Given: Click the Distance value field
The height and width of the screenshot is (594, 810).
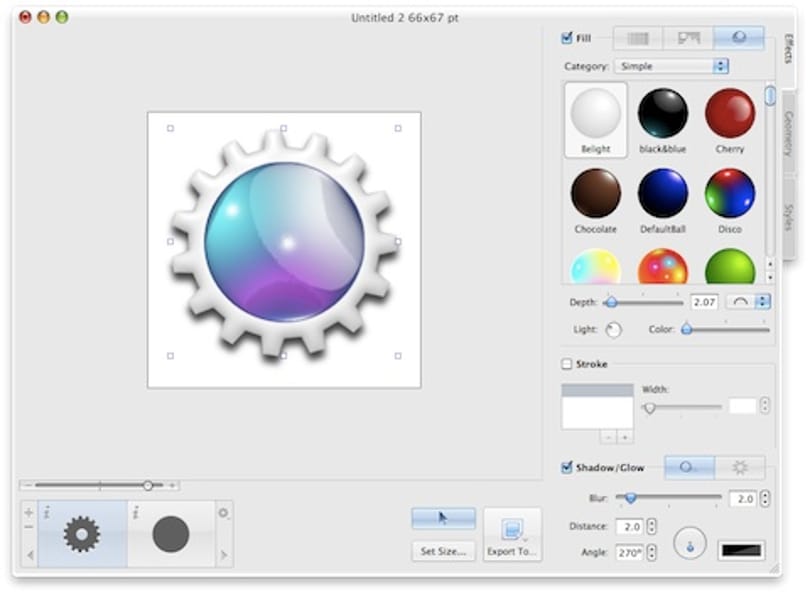Looking at the screenshot, I should point(629,526).
